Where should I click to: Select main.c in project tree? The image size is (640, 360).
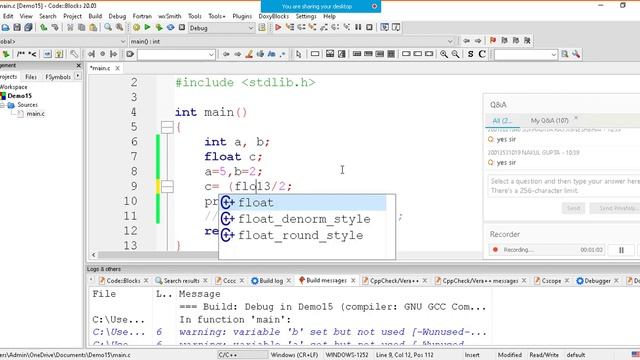click(x=36, y=114)
